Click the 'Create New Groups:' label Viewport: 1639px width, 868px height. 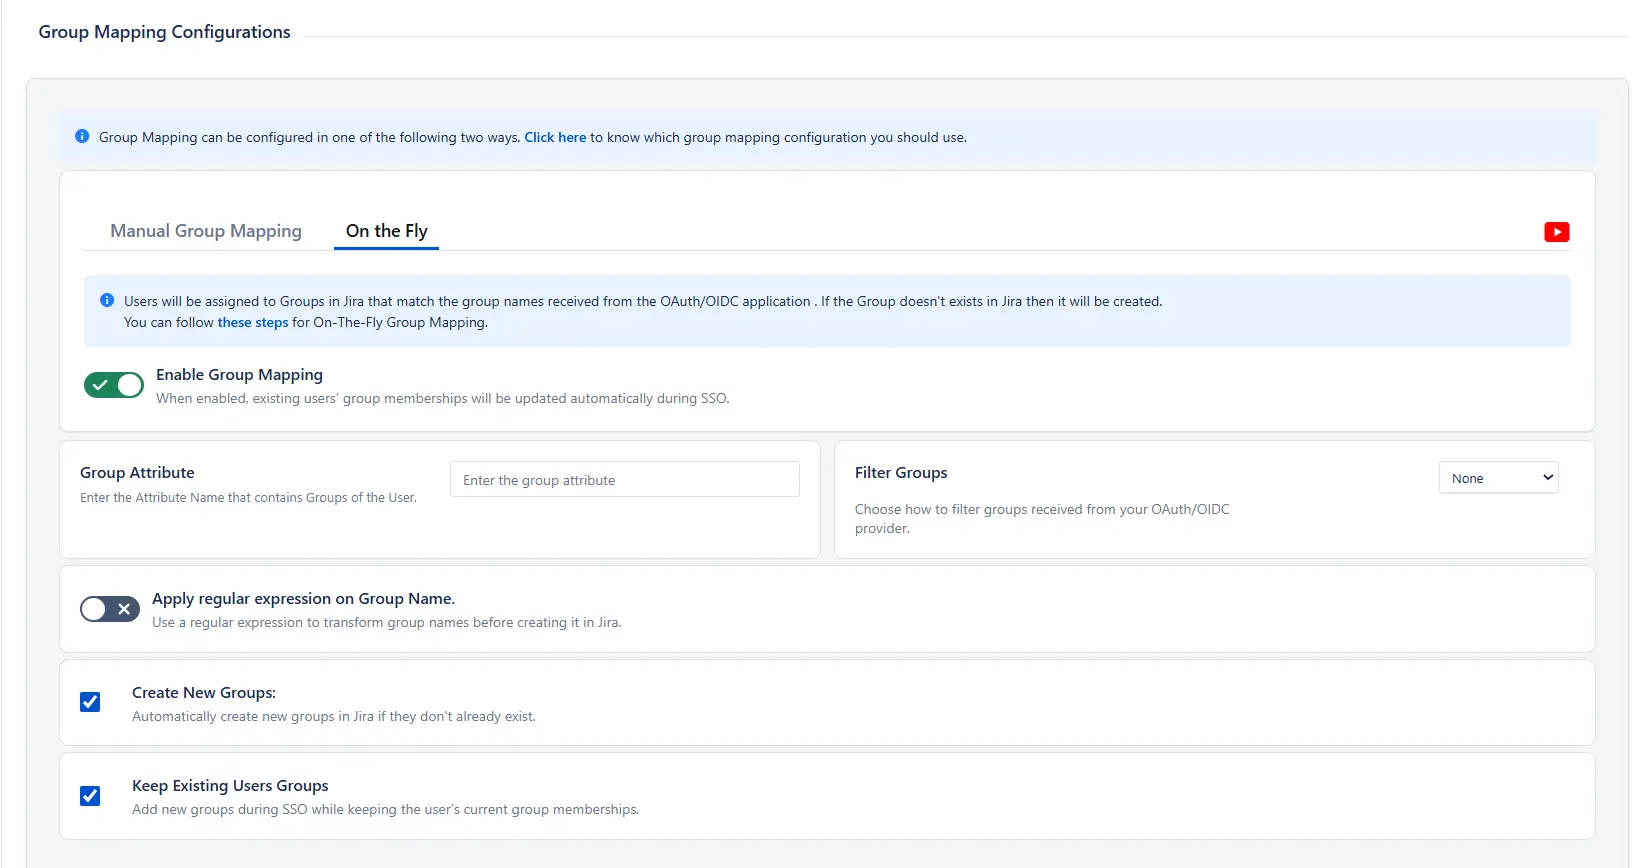(x=204, y=693)
